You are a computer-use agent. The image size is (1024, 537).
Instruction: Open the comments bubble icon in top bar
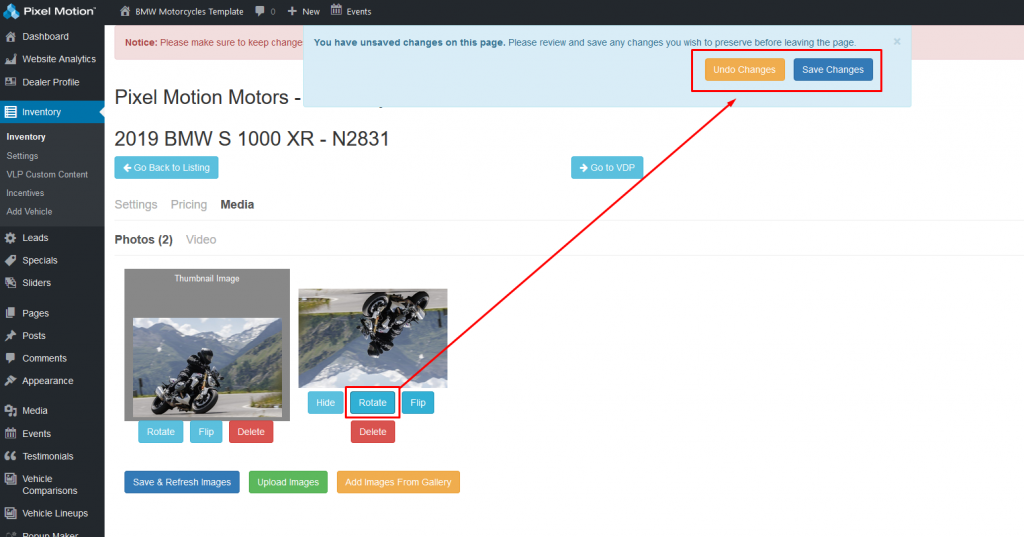coord(260,11)
